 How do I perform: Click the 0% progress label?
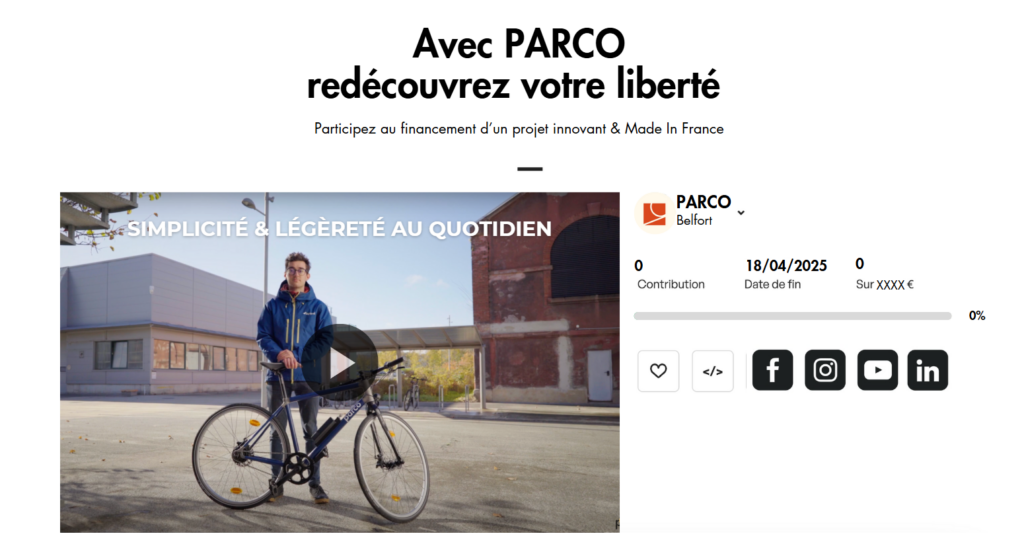(x=977, y=316)
